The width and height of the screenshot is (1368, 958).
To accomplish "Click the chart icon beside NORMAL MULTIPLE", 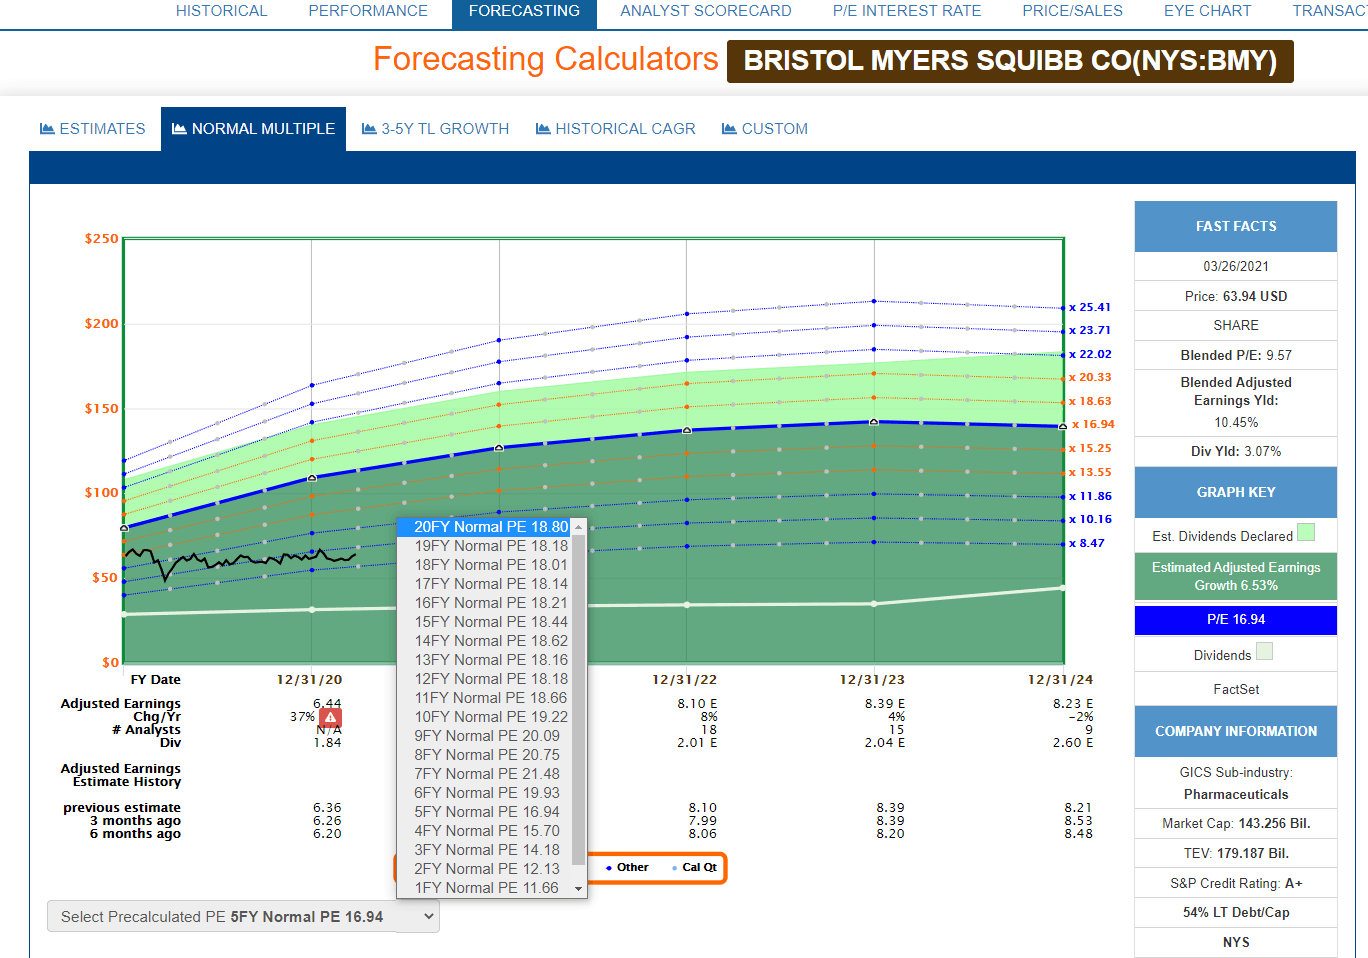I will click(179, 129).
